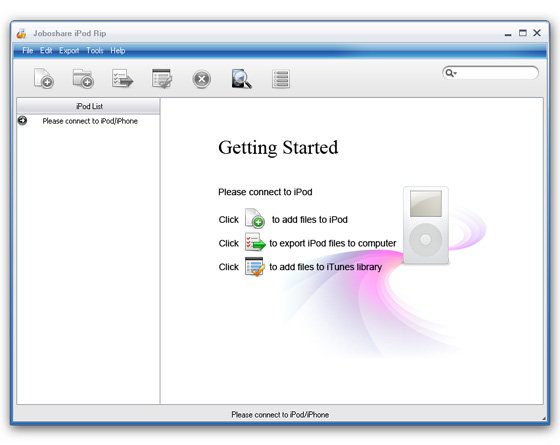Click the Joboshare app icon in title bar

click(x=21, y=33)
